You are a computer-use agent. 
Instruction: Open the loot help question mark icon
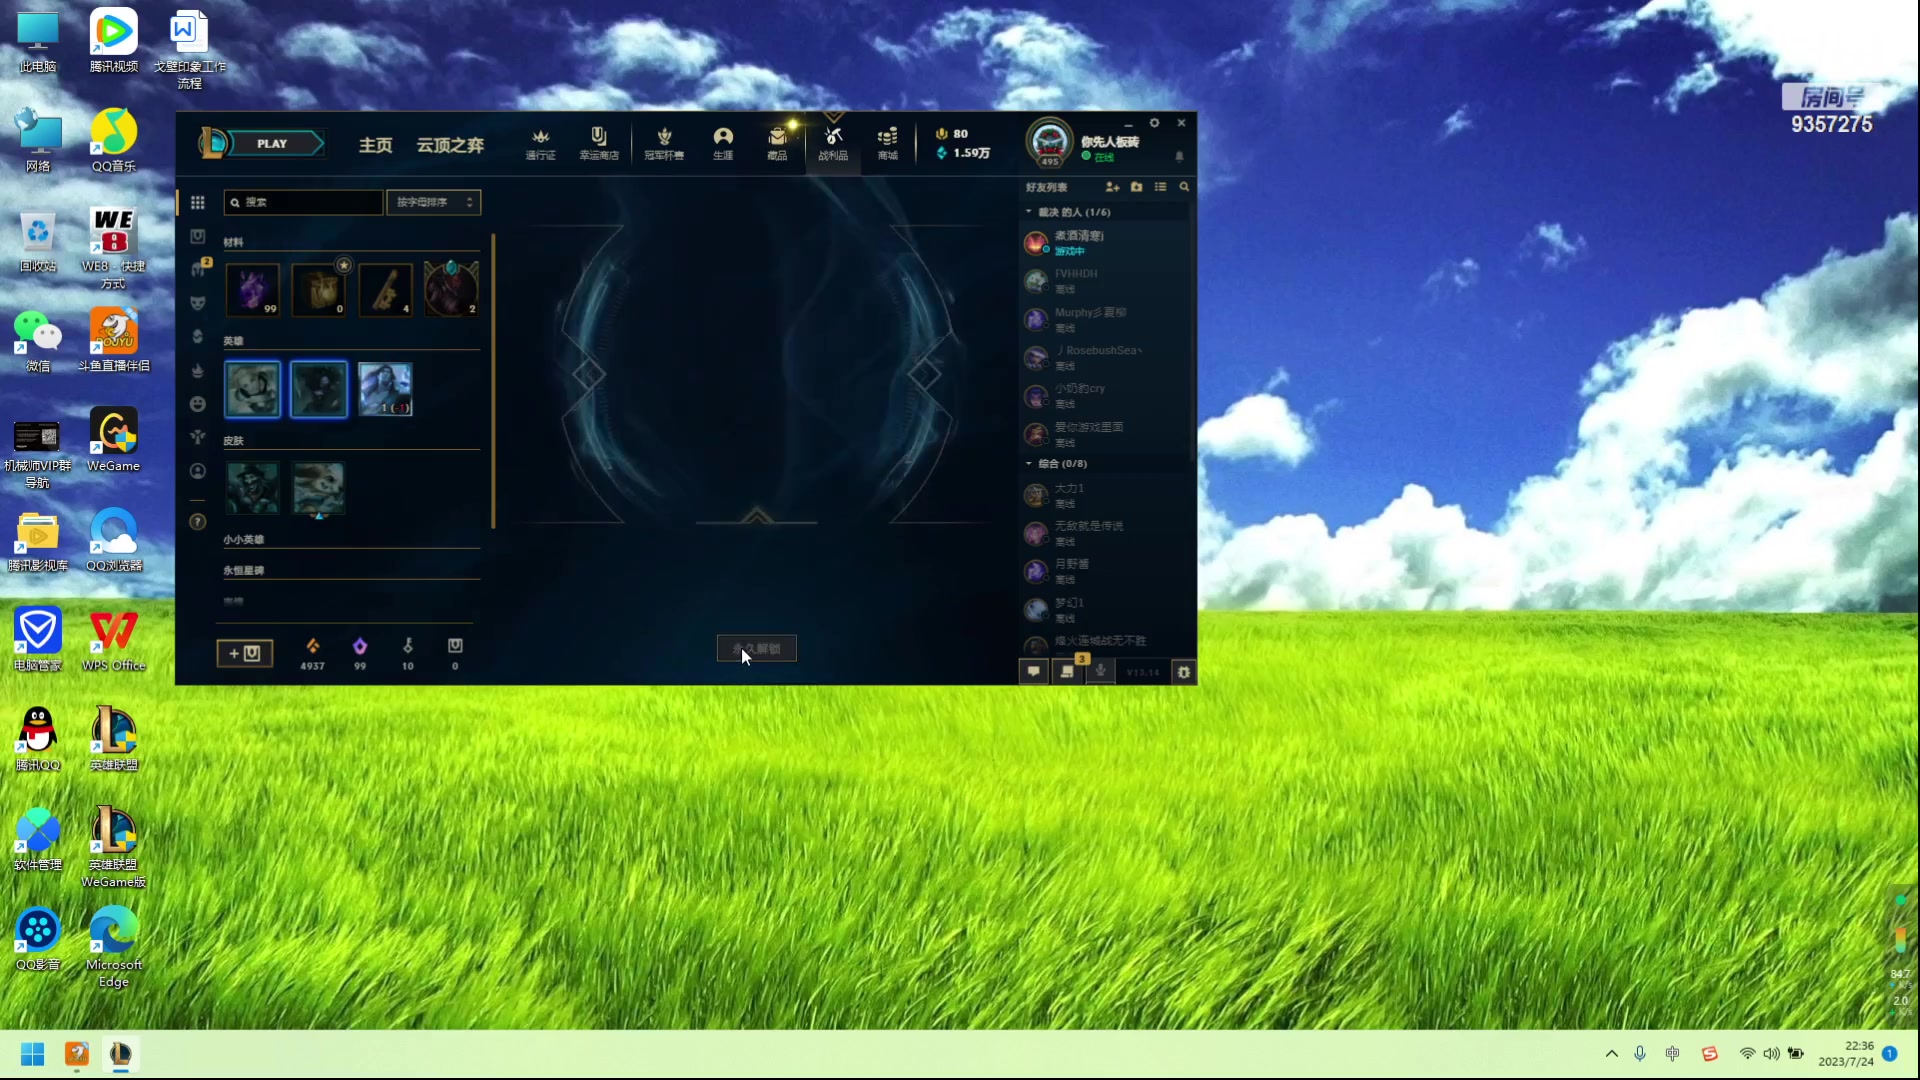tap(198, 522)
